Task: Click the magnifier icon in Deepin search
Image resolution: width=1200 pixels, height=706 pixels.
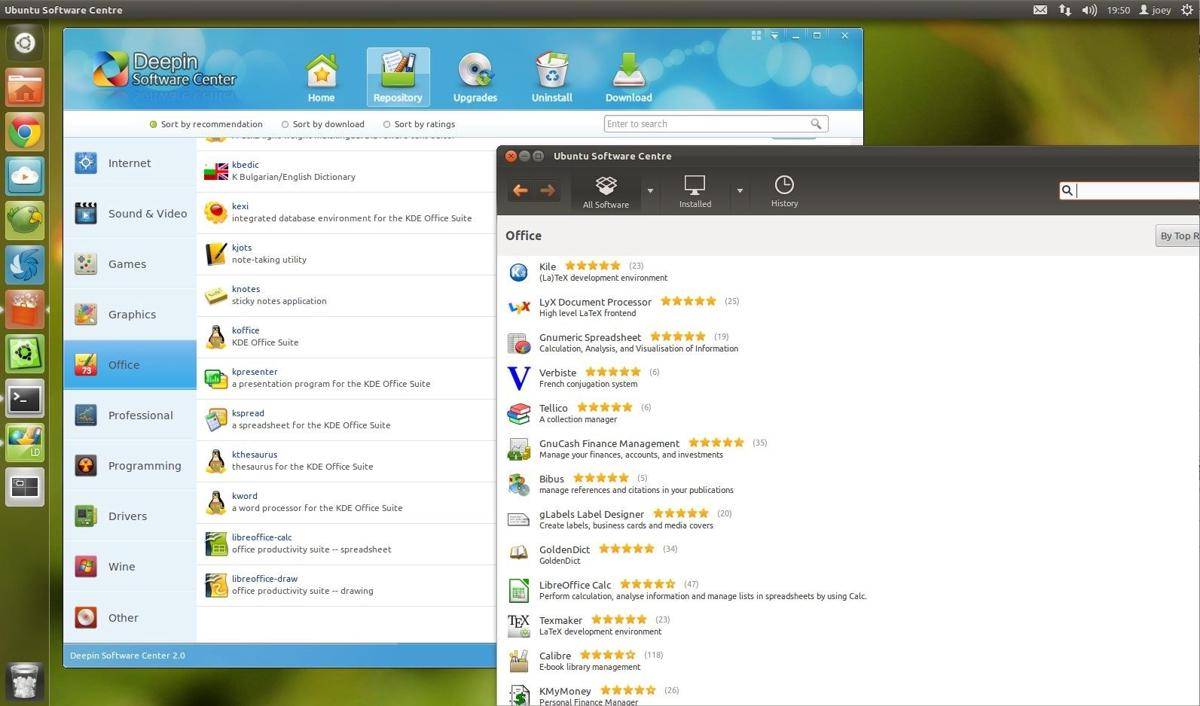Action: pyautogui.click(x=817, y=124)
